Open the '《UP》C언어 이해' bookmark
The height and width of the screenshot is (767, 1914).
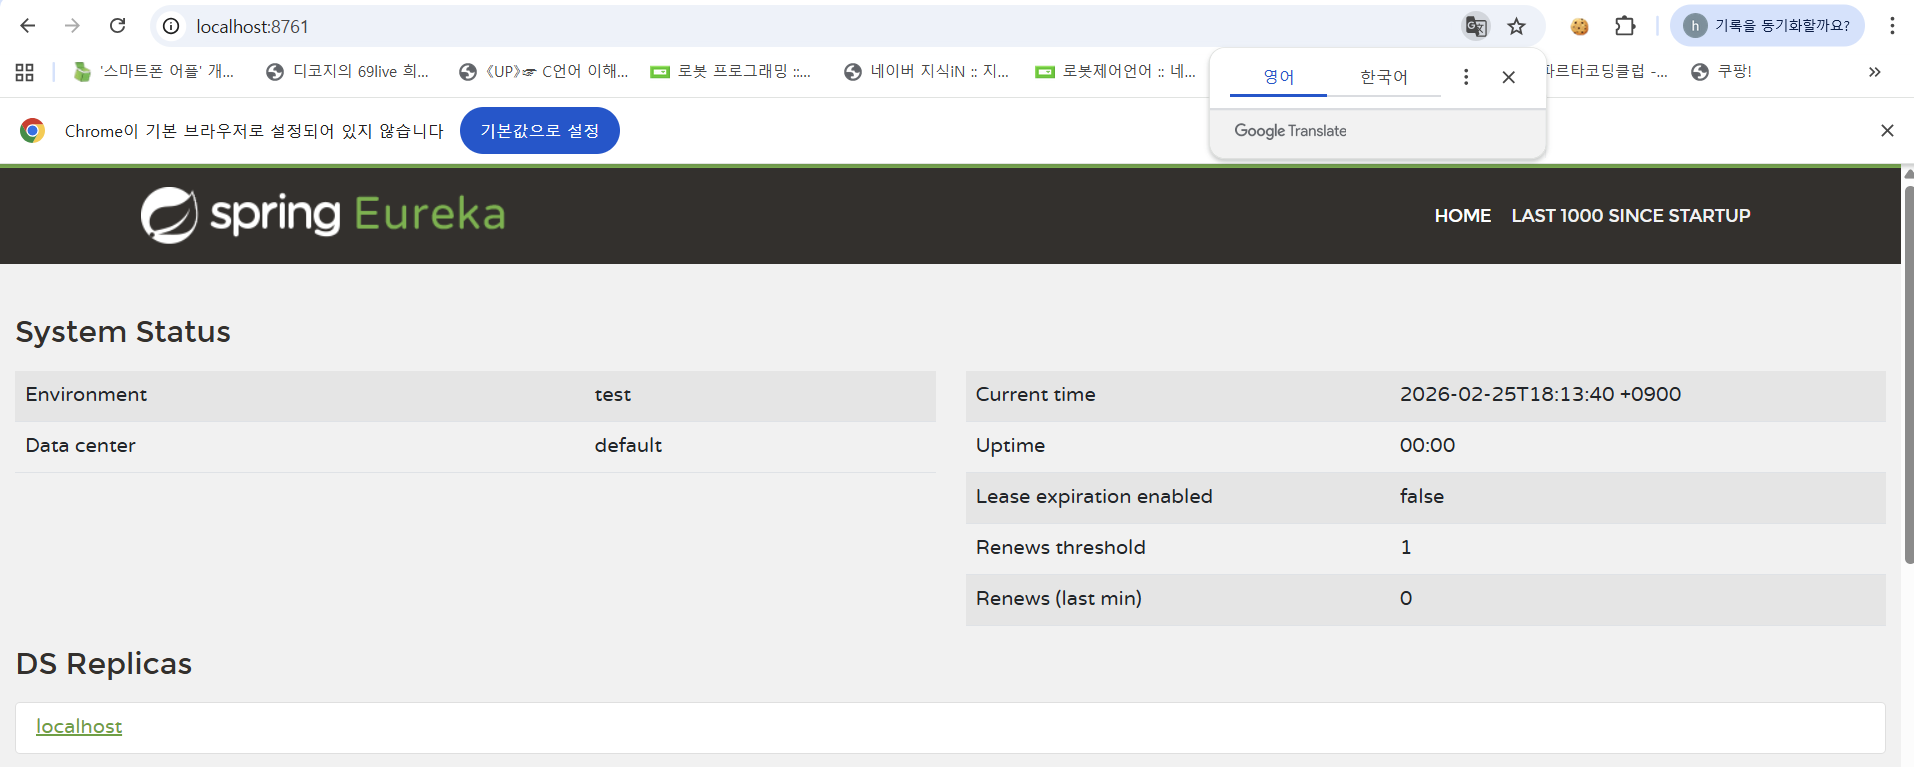(543, 72)
